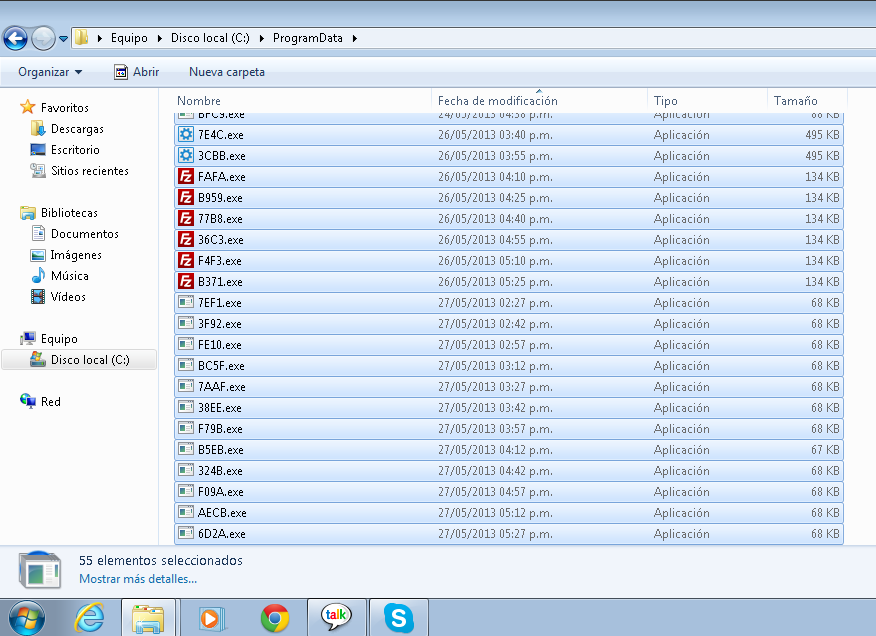
Task: Expand arrow before Equipo in address bar
Action: click(x=99, y=38)
